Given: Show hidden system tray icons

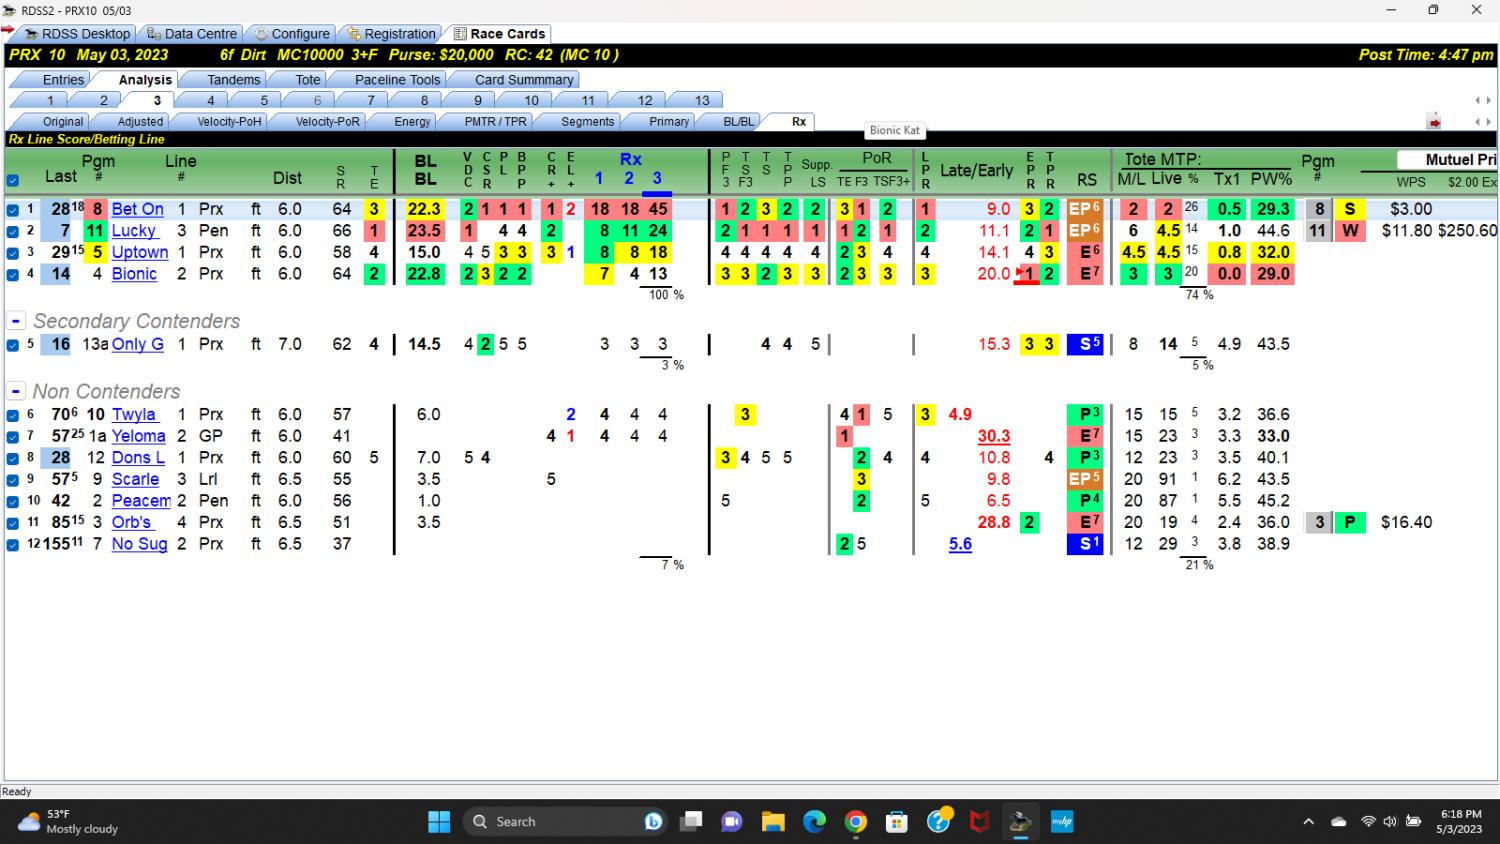Looking at the screenshot, I should [1308, 822].
